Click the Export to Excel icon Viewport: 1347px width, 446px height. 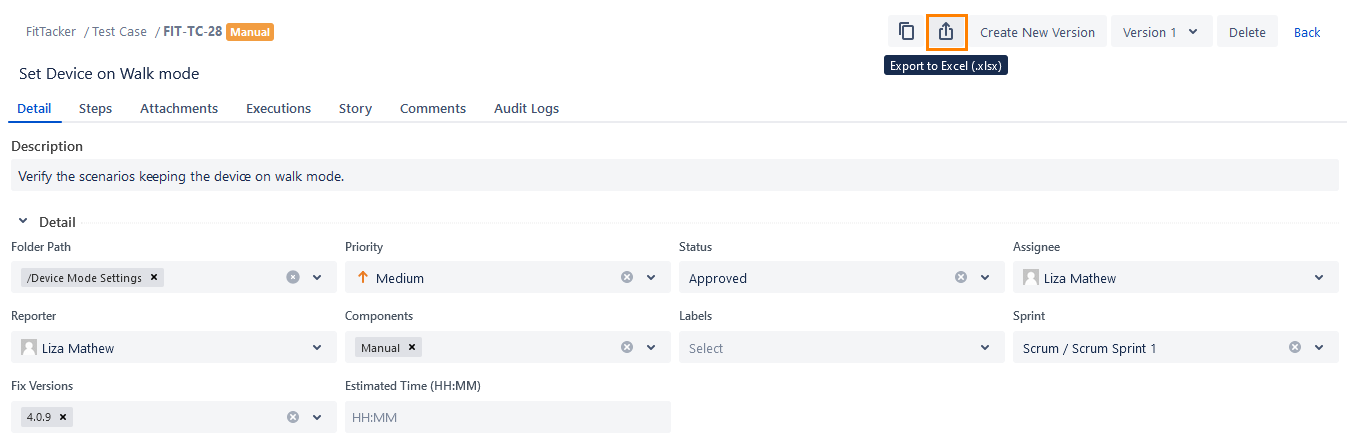(946, 31)
